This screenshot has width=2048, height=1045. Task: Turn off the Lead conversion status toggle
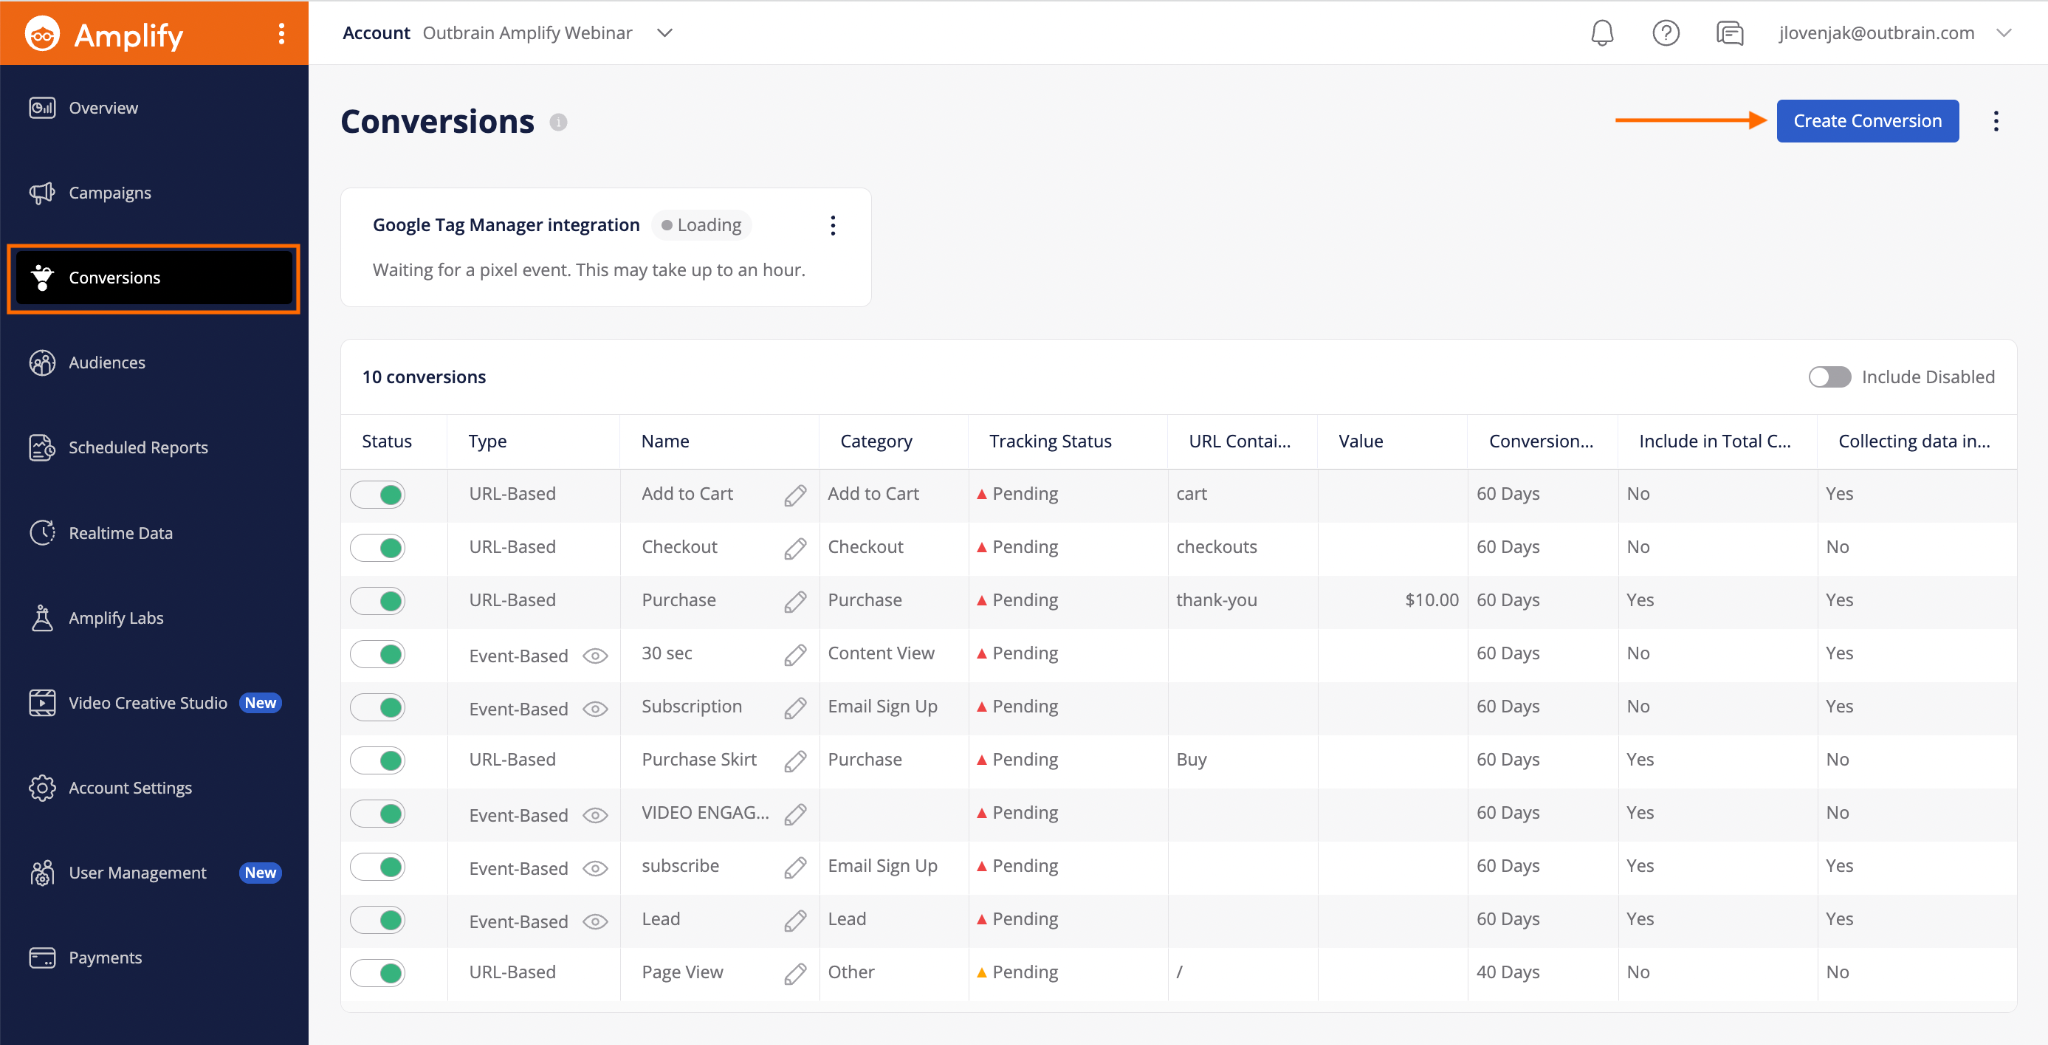(378, 920)
